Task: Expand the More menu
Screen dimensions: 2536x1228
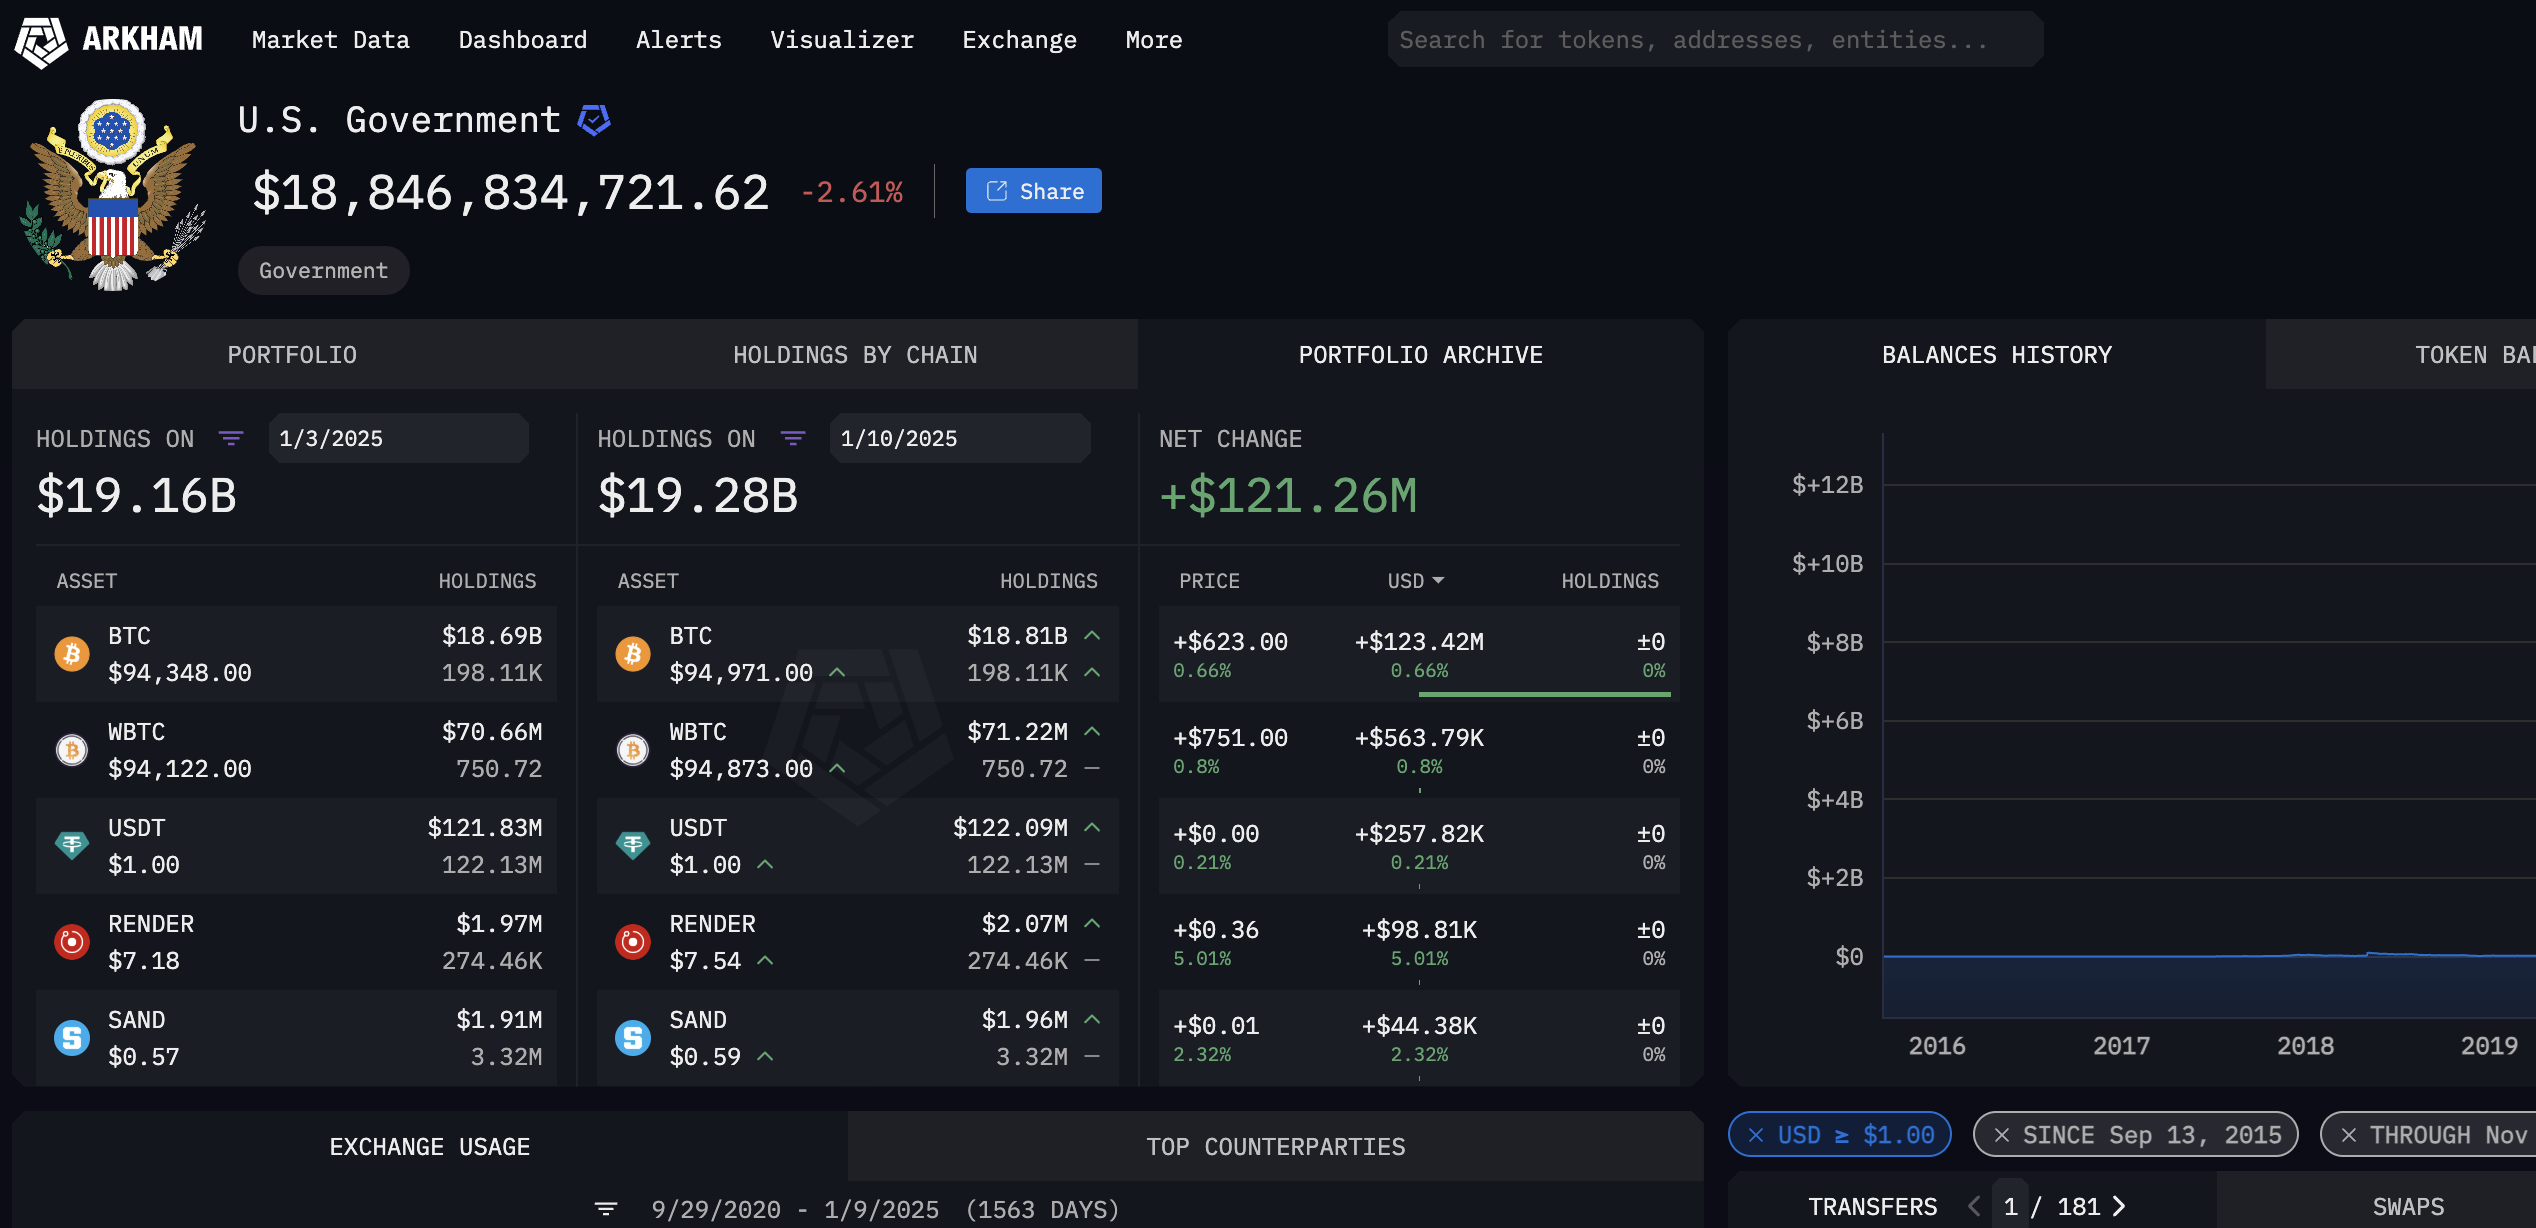Action: click(1153, 40)
